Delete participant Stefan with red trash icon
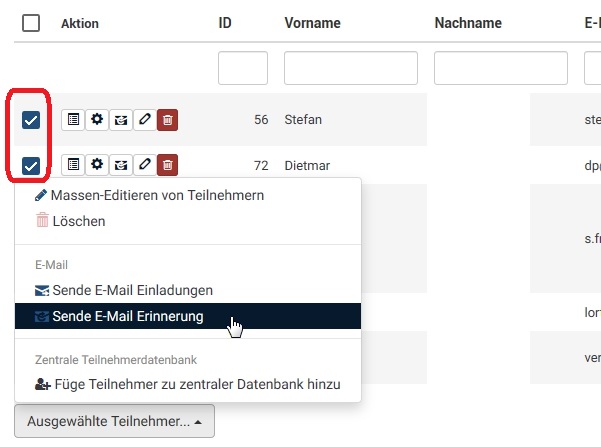The image size is (601, 447). 168,120
